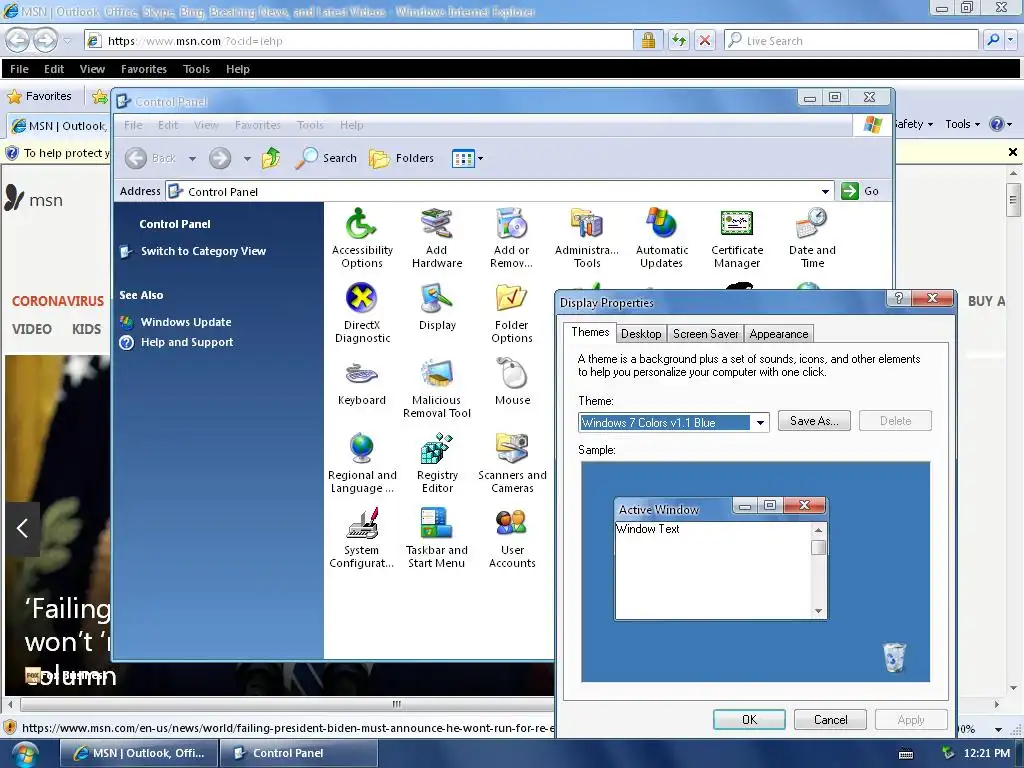Click the taskbar clock showing 12:21 PM
The height and width of the screenshot is (768, 1024).
[986, 753]
